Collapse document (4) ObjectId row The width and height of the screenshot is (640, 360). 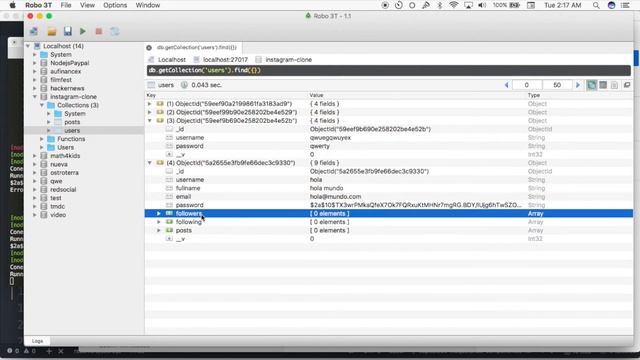(x=149, y=163)
